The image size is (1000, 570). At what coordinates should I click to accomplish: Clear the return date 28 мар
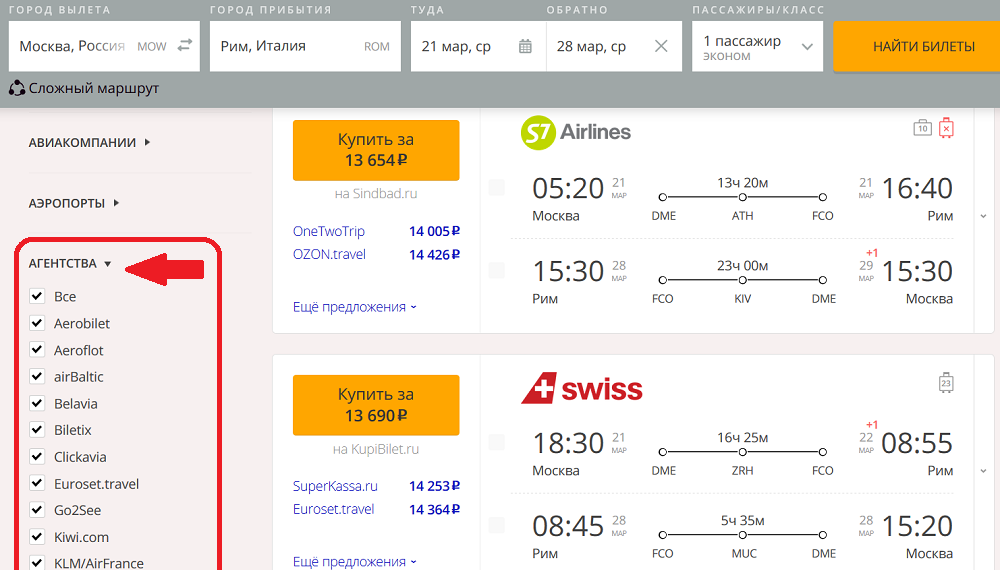point(661,46)
